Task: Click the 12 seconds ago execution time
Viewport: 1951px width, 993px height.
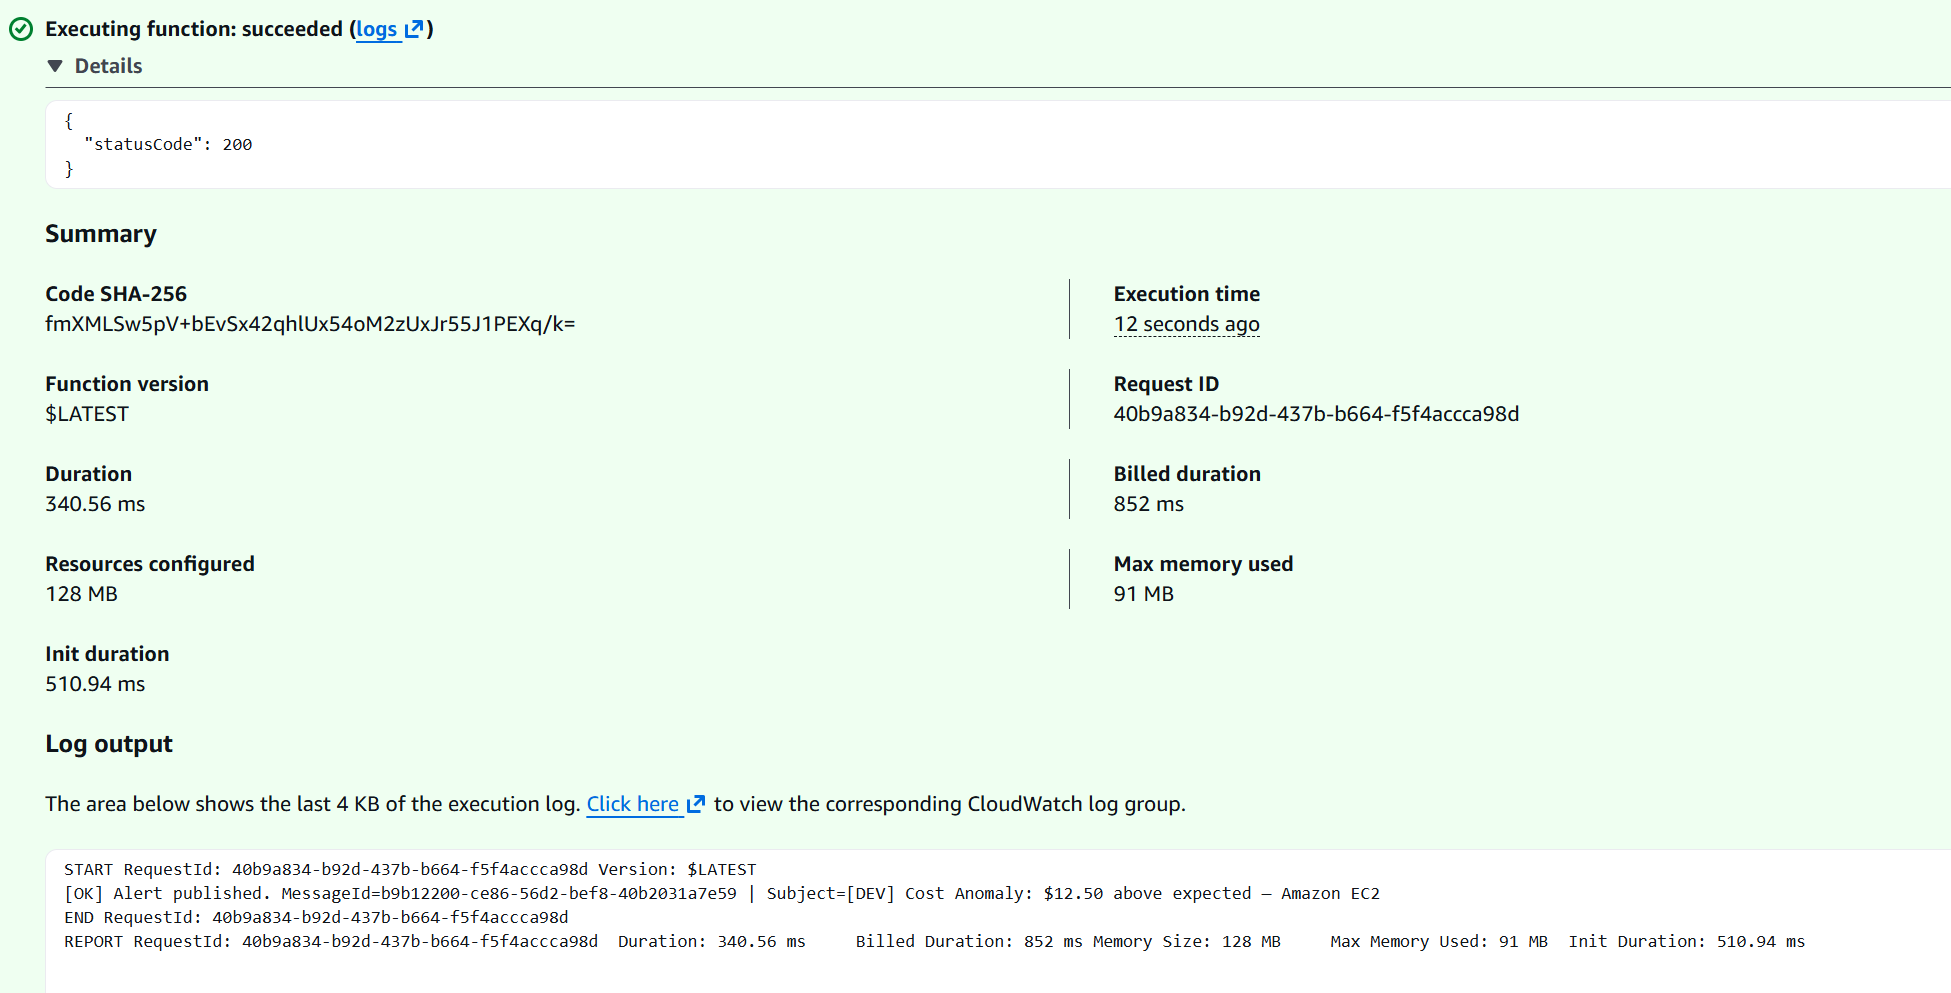Action: 1186,324
